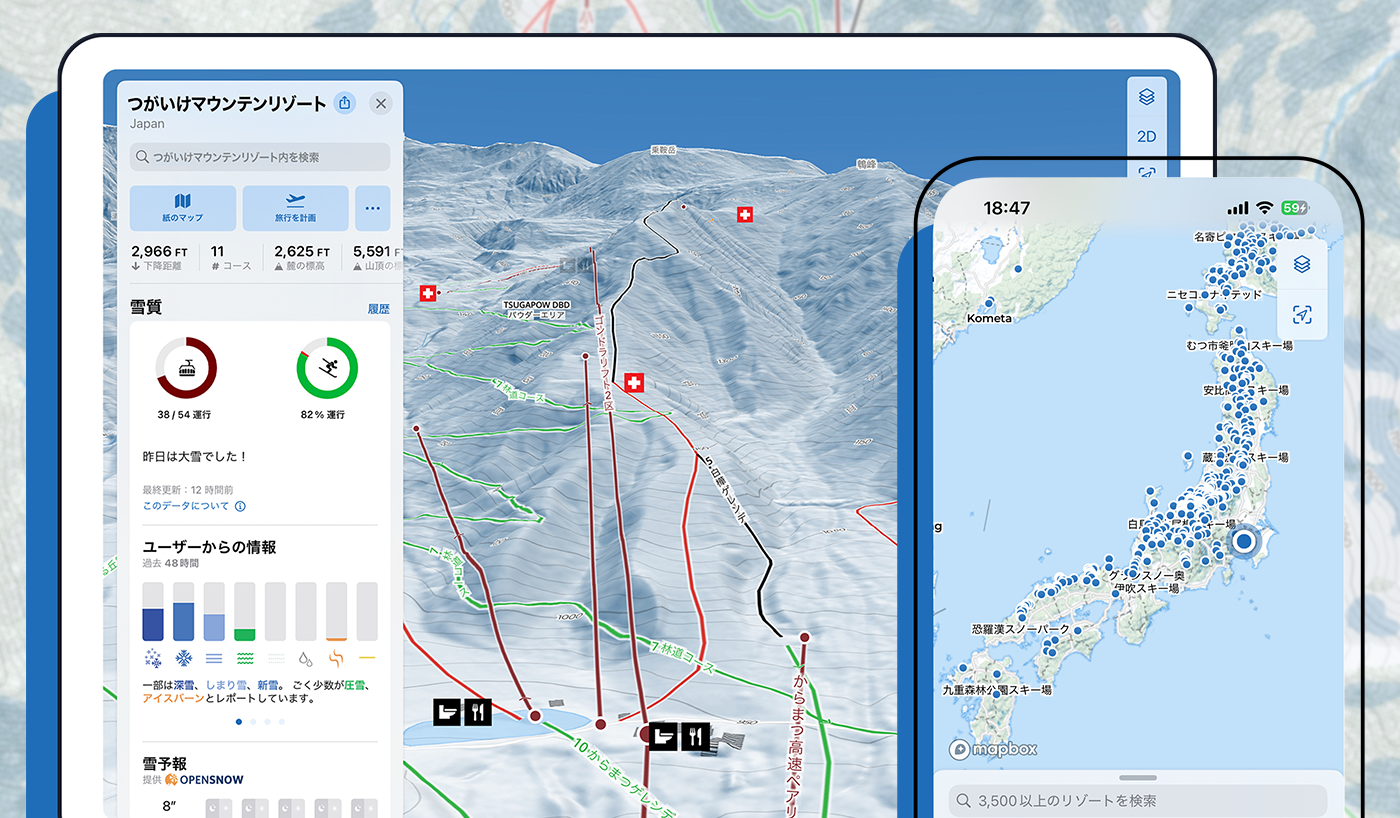
Task: Click the layers icon on the phone map
Action: [1301, 264]
